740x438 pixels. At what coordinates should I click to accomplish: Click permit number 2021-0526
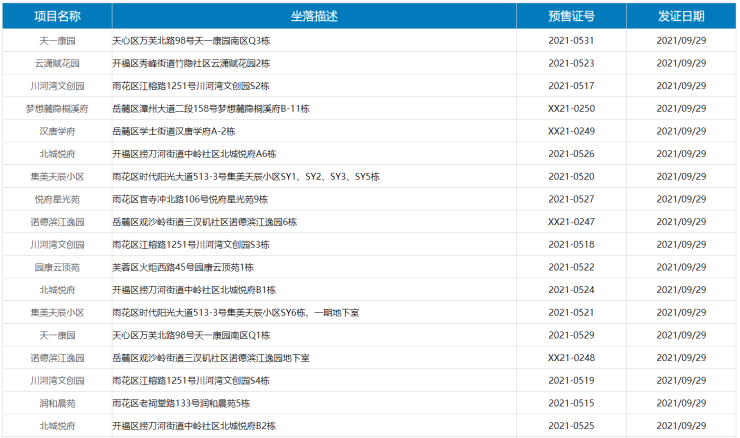pyautogui.click(x=571, y=154)
